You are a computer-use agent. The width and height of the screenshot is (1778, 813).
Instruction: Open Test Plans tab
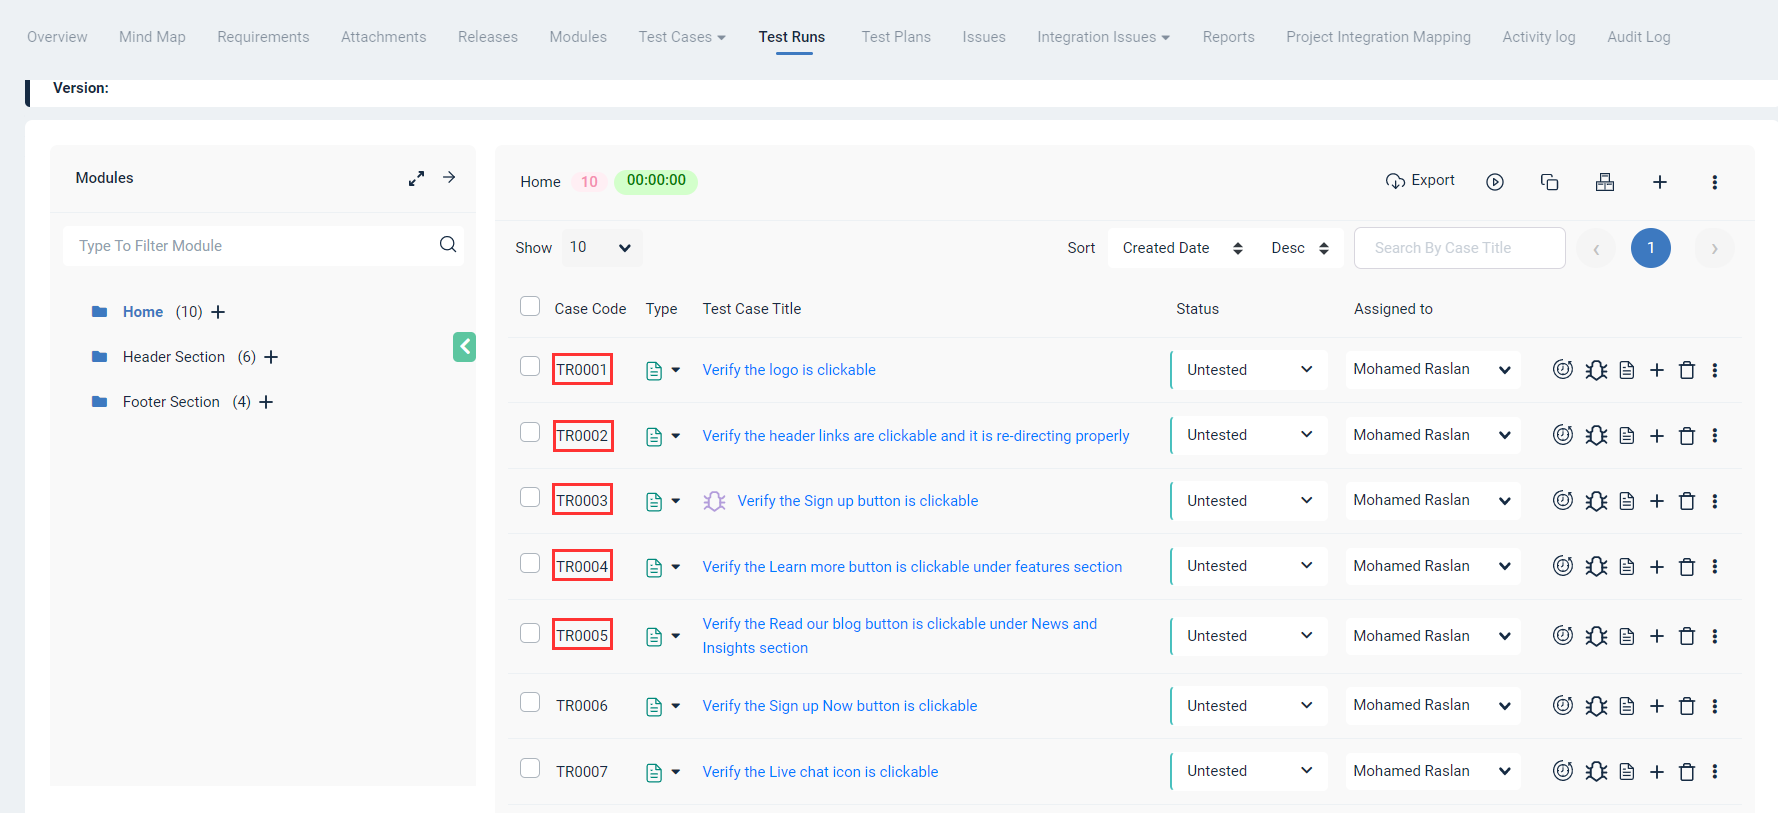896,37
